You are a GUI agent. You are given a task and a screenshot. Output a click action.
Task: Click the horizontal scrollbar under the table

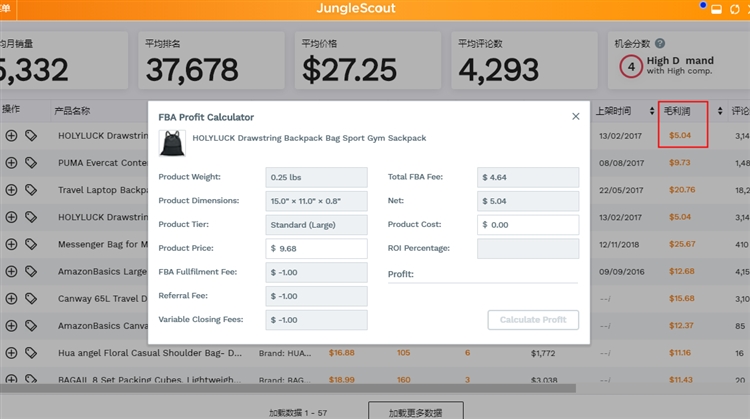click(287, 388)
